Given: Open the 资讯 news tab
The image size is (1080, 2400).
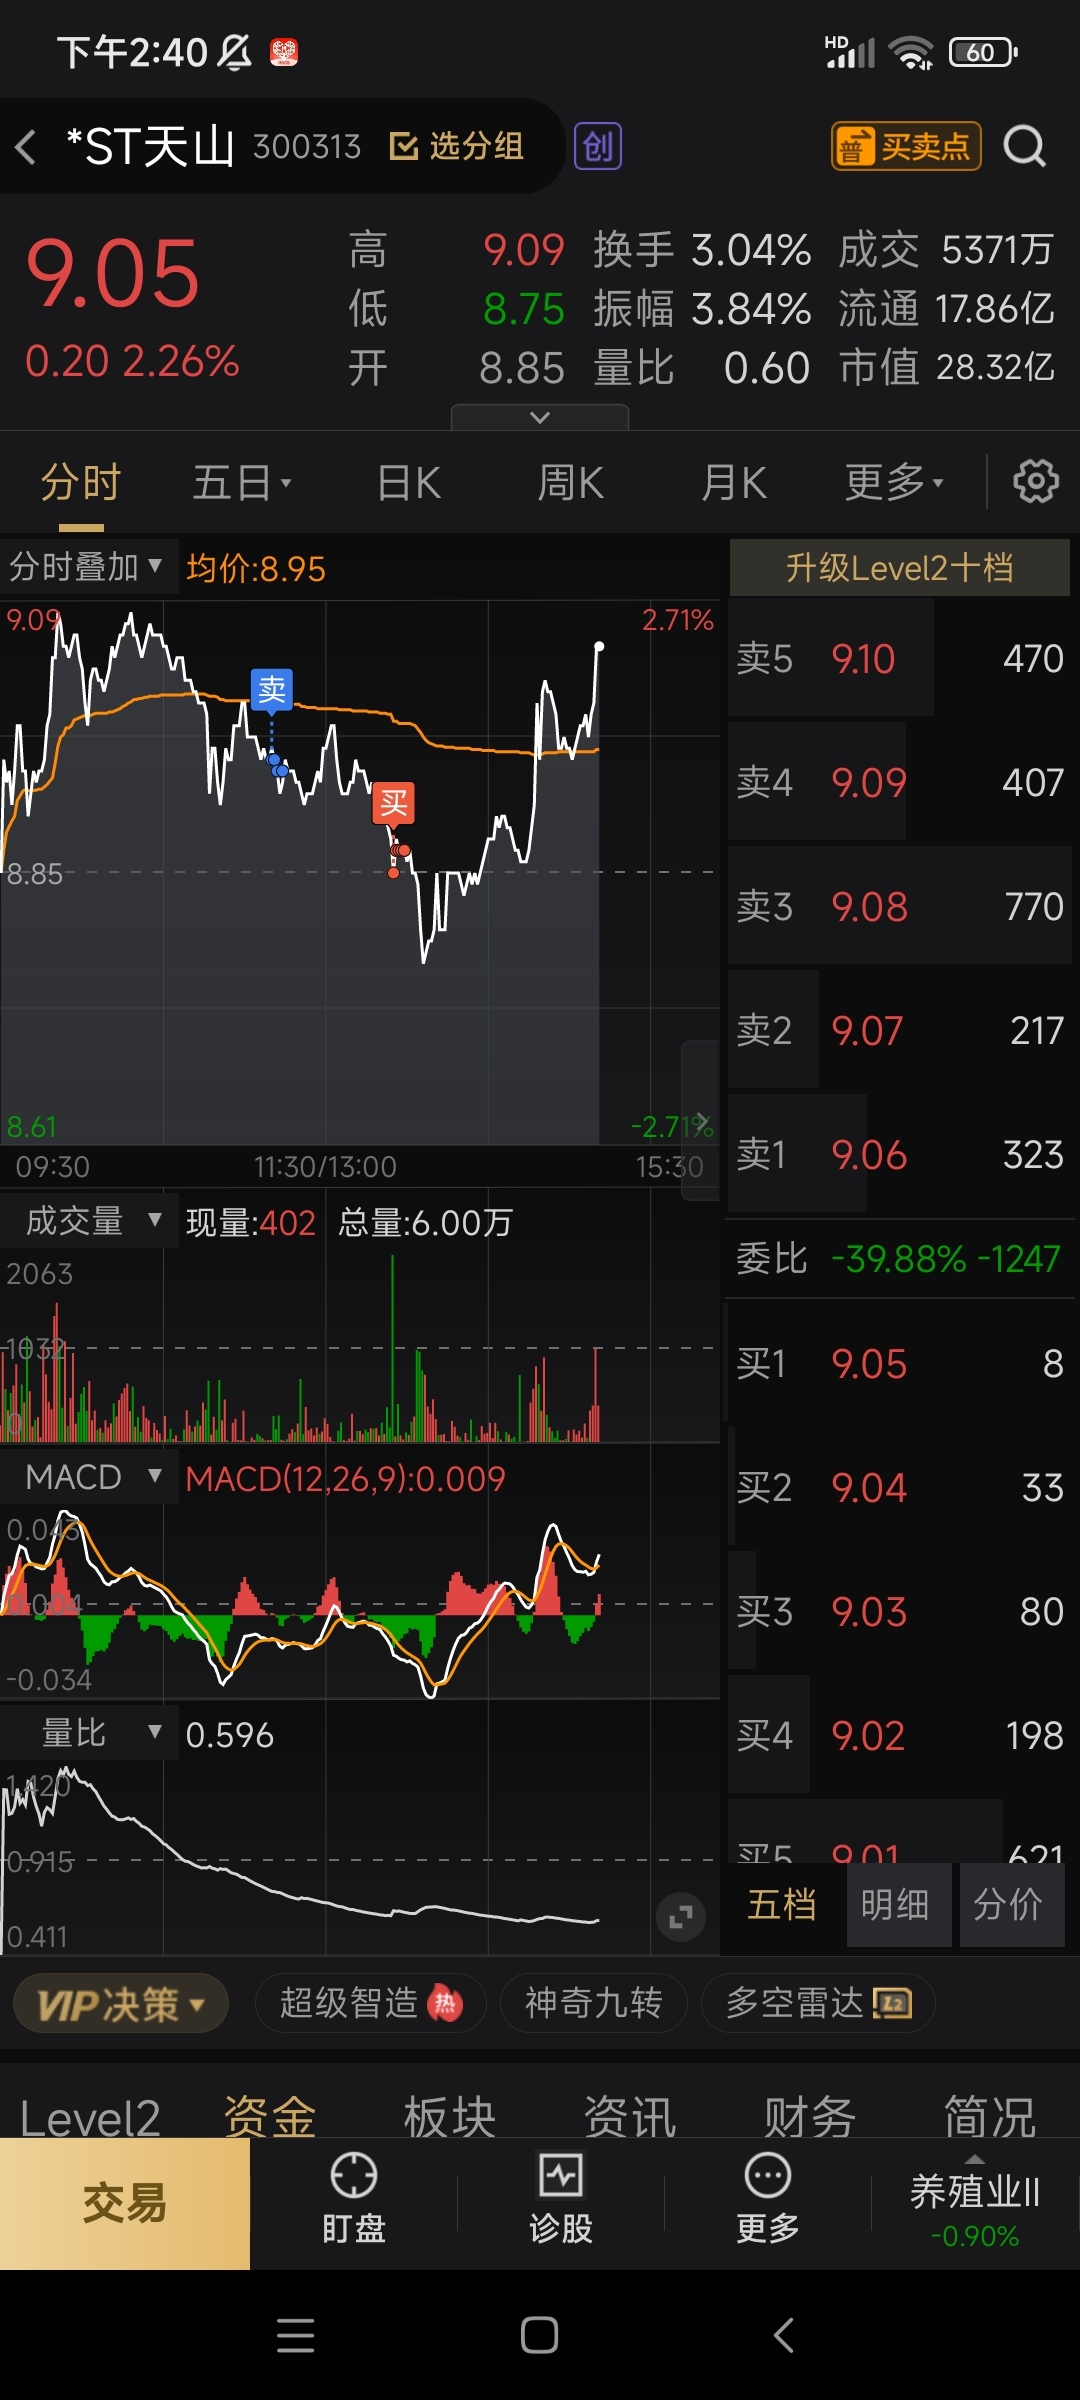Looking at the screenshot, I should coord(630,2115).
